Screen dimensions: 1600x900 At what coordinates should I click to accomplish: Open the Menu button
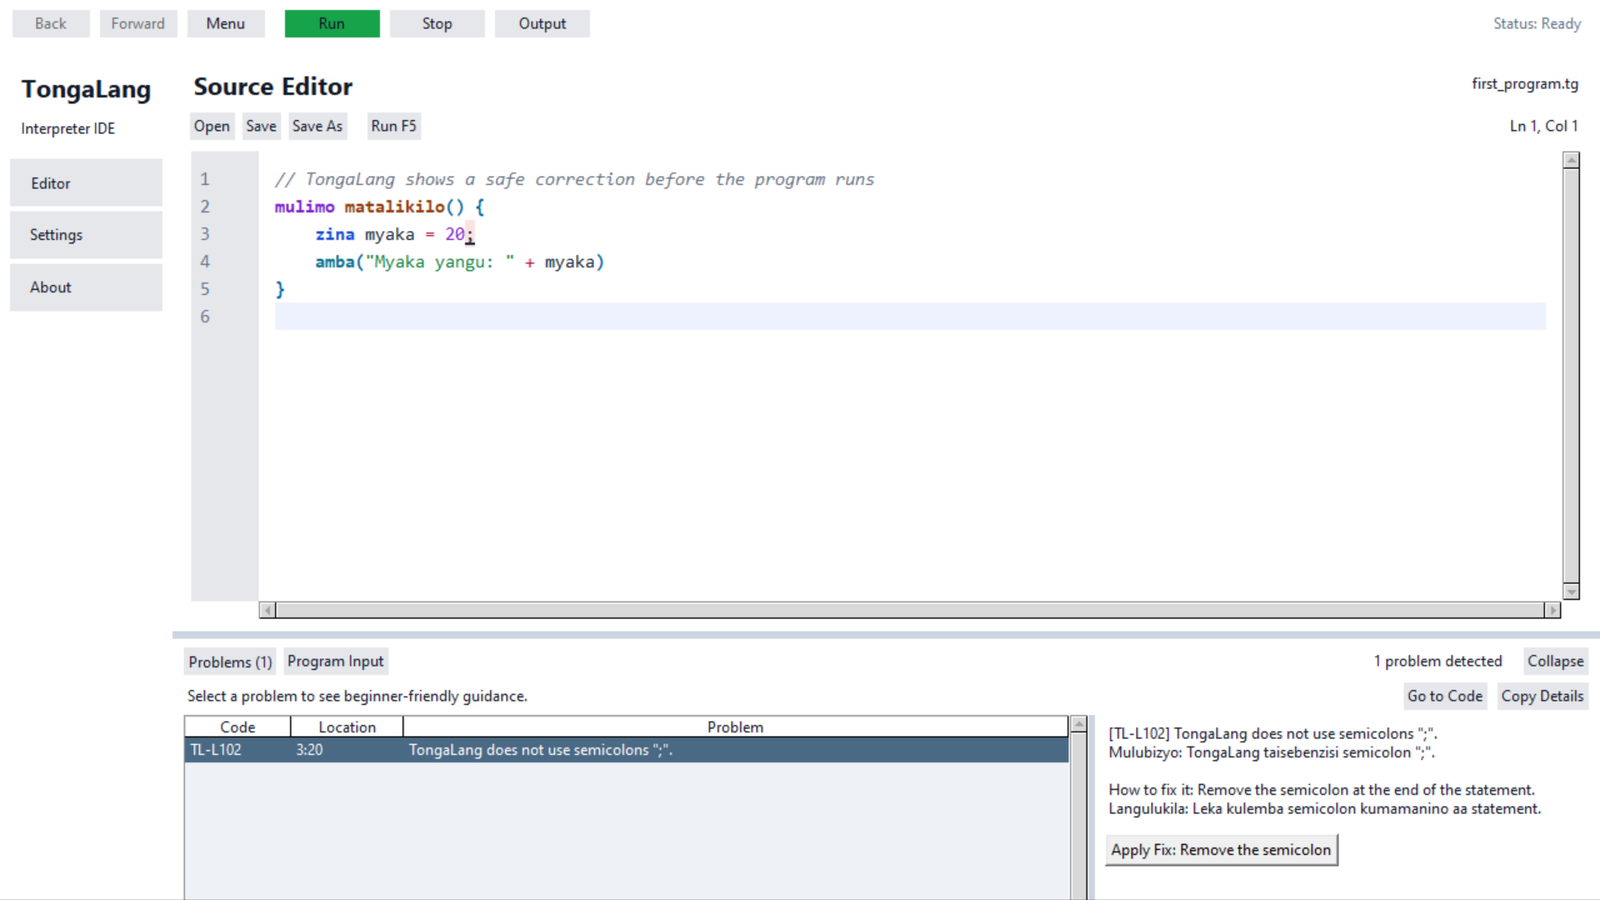pyautogui.click(x=226, y=24)
